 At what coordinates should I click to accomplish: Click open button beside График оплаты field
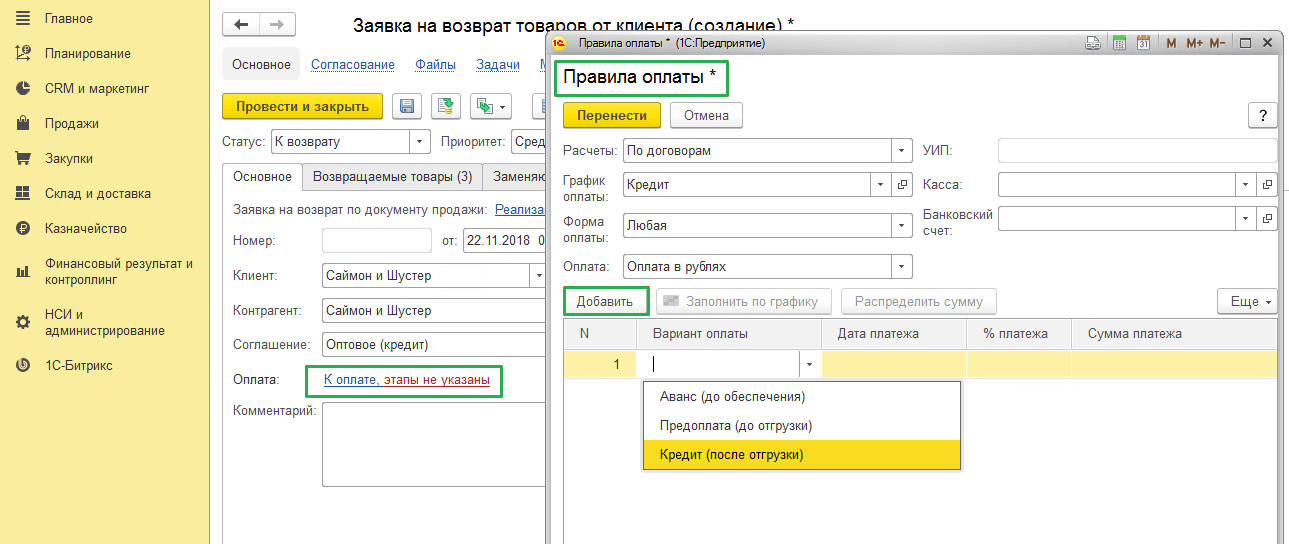(902, 185)
